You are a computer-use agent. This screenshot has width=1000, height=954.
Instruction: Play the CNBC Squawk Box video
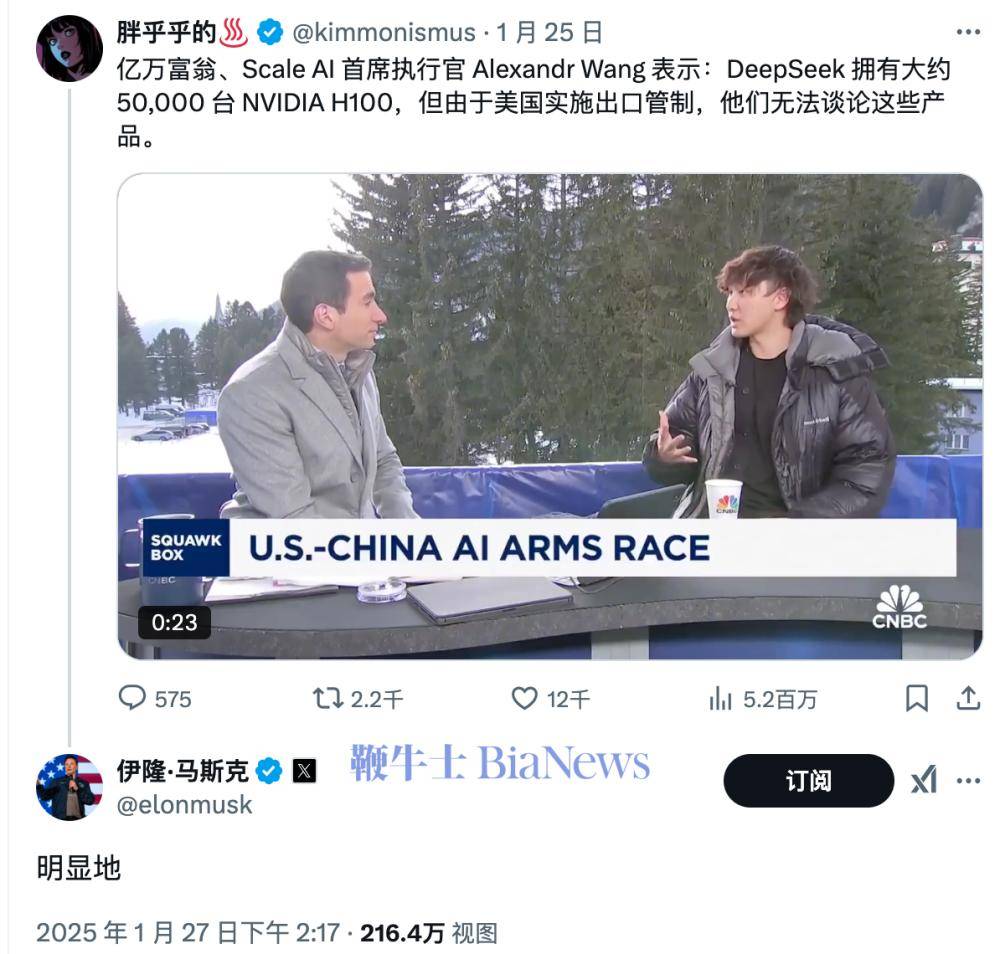point(550,416)
